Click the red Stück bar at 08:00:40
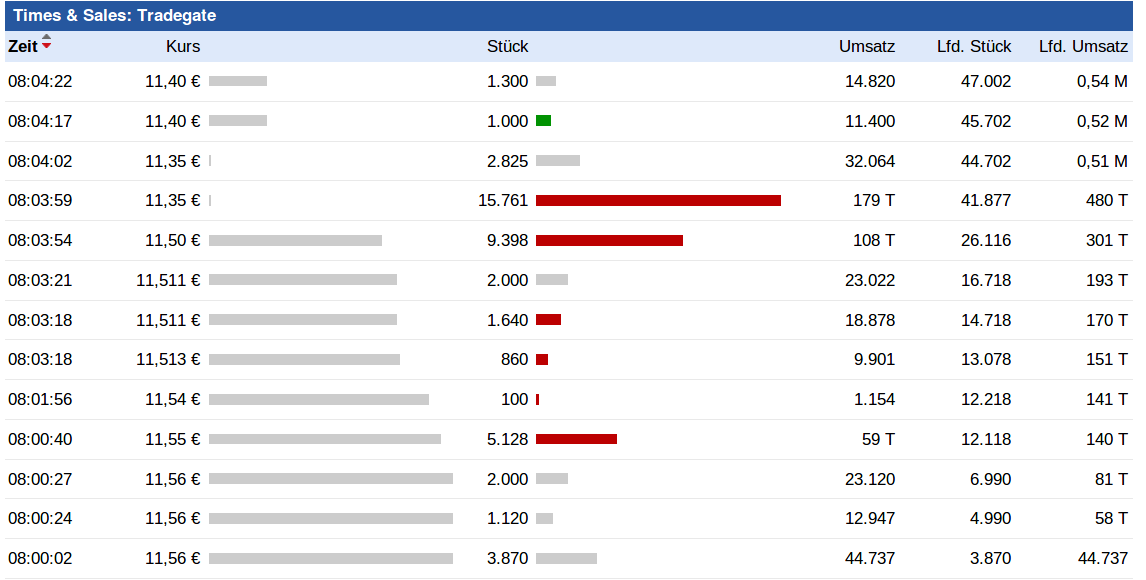Viewport: 1146px width, 580px height. (577, 438)
